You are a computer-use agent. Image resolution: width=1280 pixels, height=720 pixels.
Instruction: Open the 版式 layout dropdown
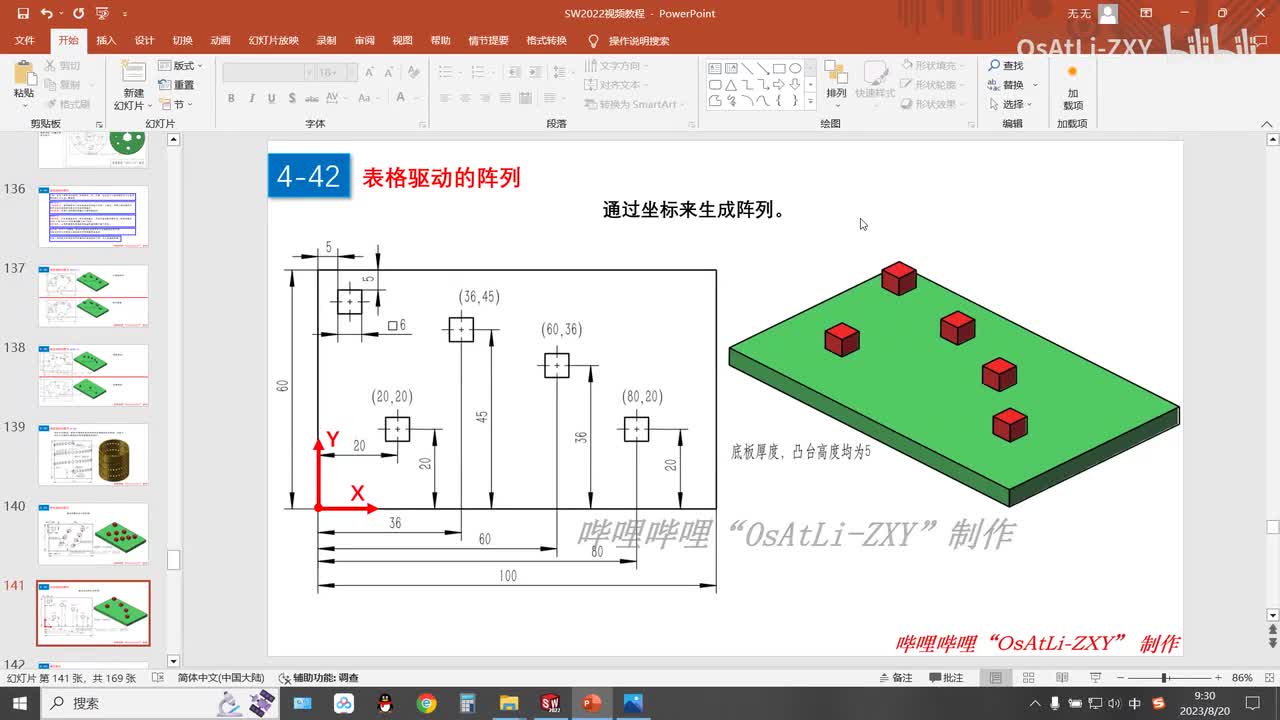coord(180,66)
